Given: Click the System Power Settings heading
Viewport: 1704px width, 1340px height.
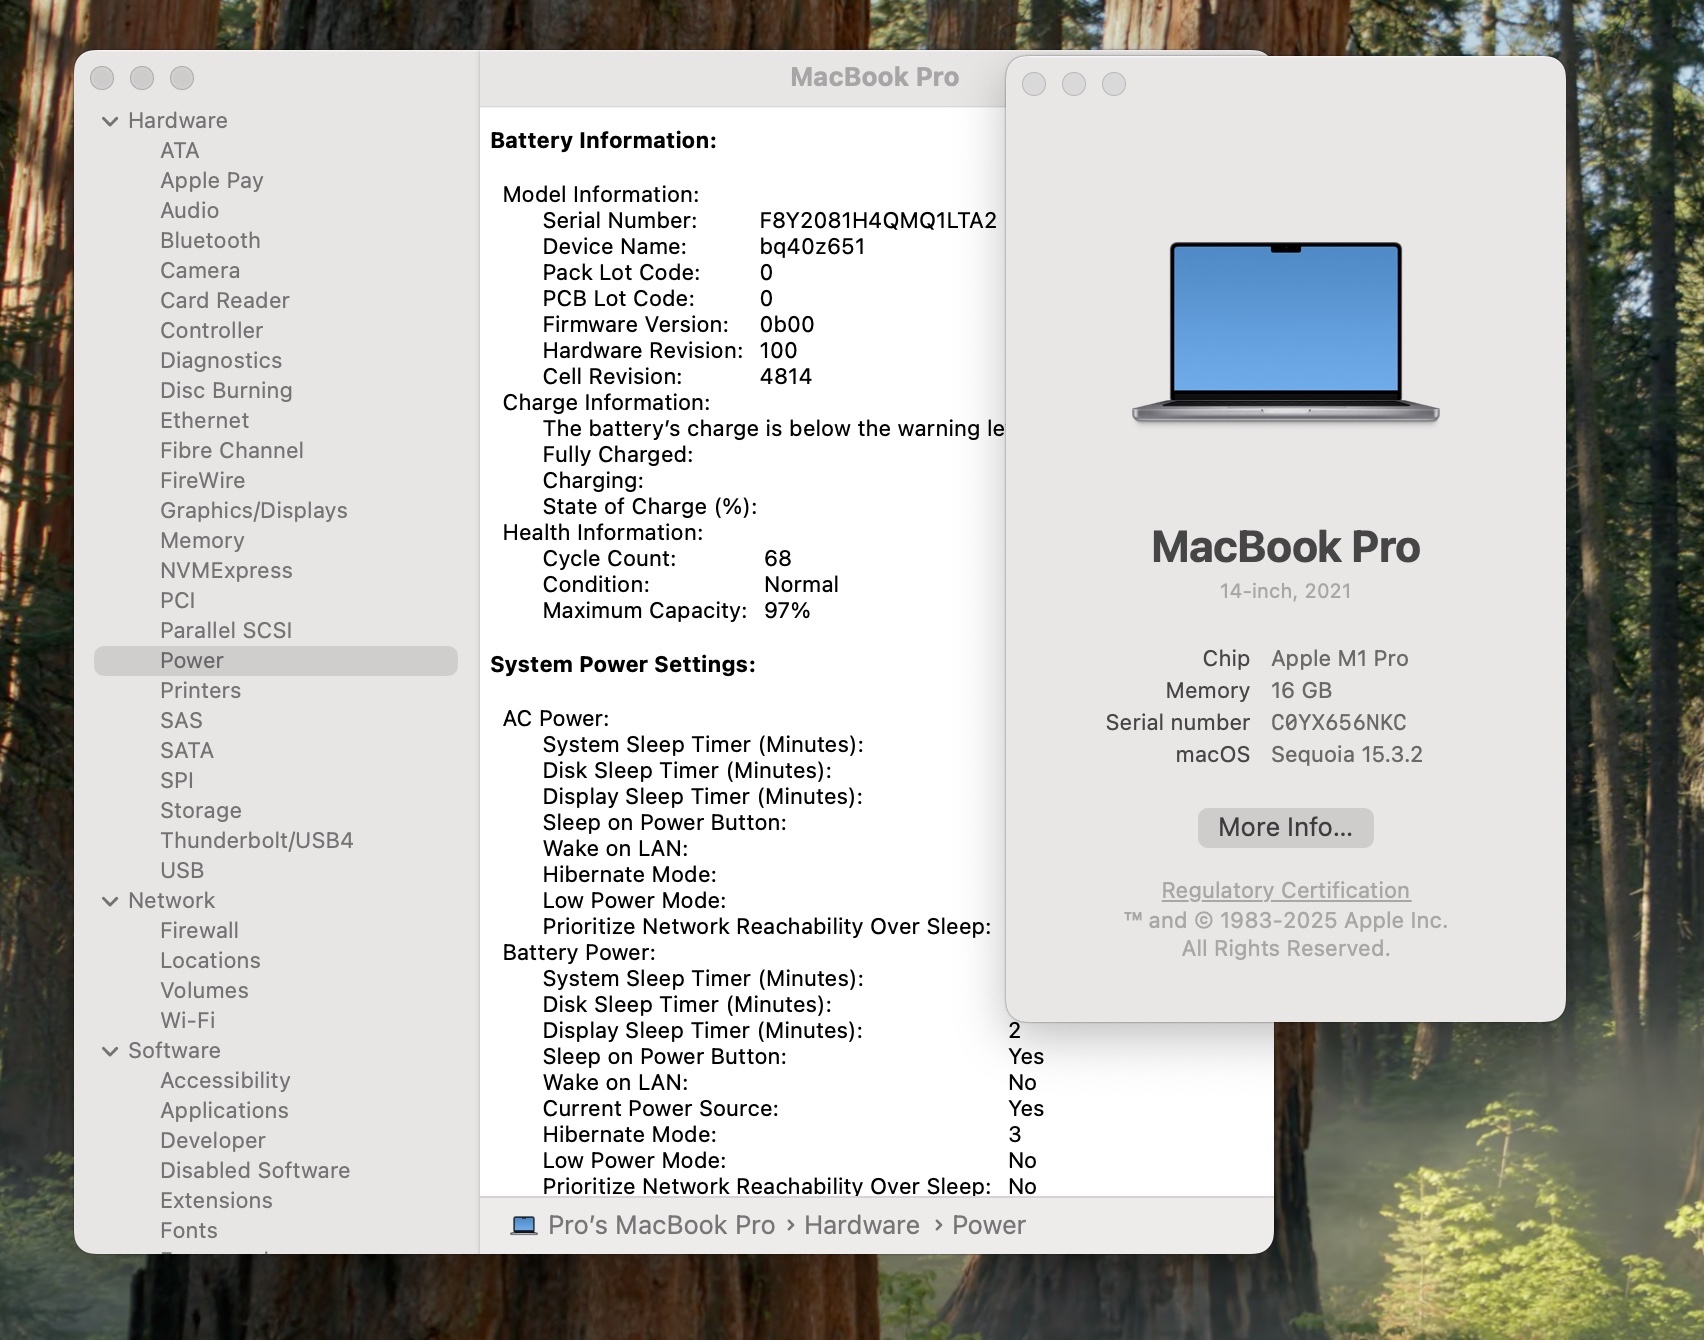Looking at the screenshot, I should click(623, 665).
